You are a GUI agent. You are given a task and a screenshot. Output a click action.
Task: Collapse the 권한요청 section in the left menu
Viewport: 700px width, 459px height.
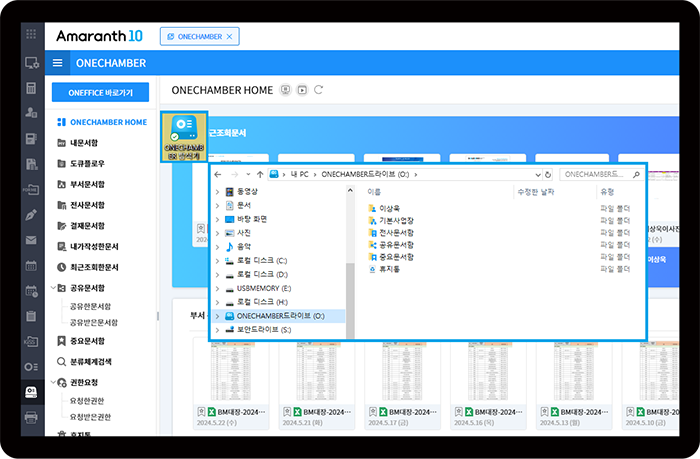pyautogui.click(x=53, y=382)
